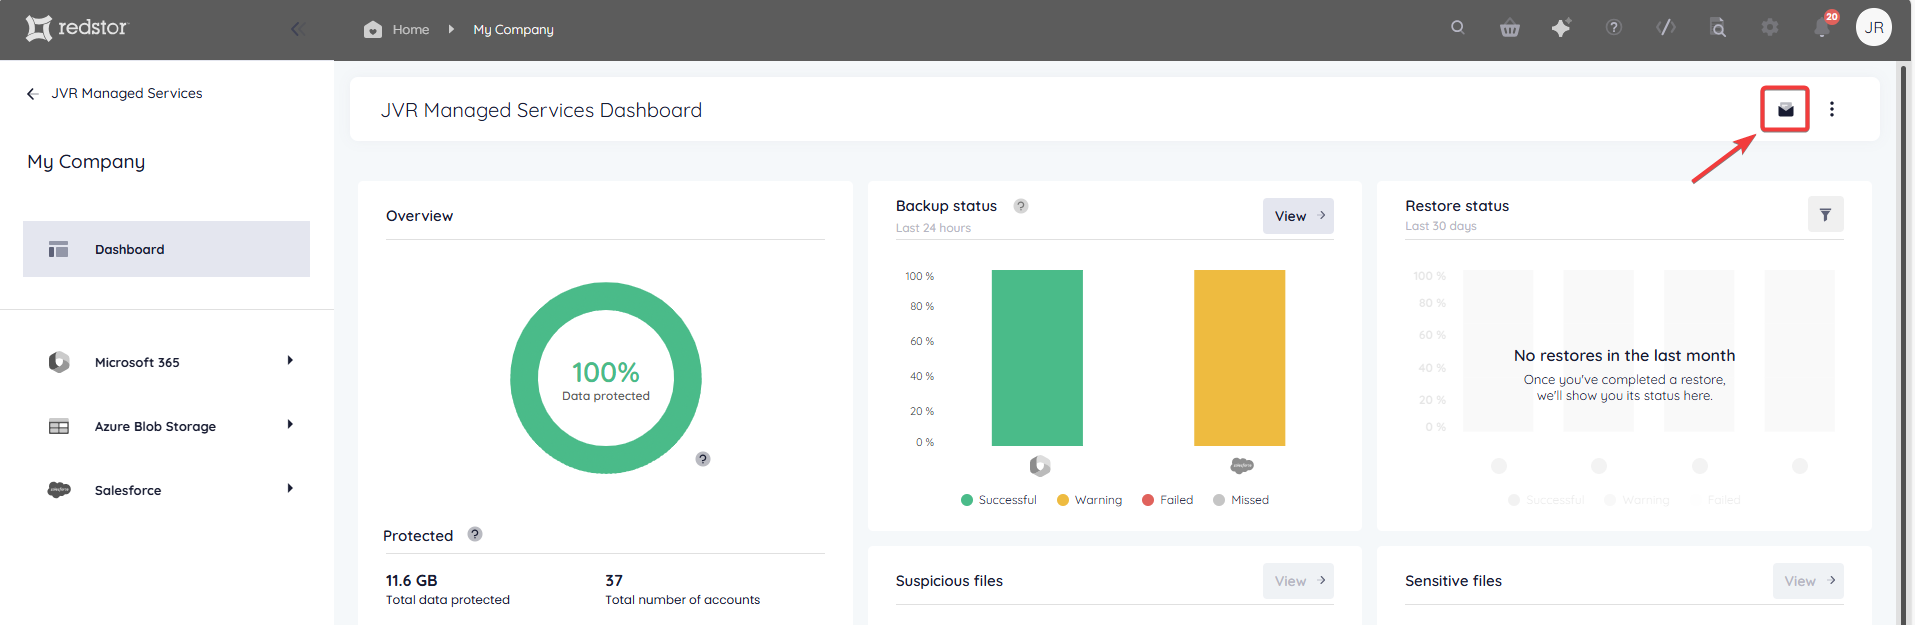Expand the Azure Blob Storage menu arrow
This screenshot has height=625, width=1915.
click(x=290, y=425)
